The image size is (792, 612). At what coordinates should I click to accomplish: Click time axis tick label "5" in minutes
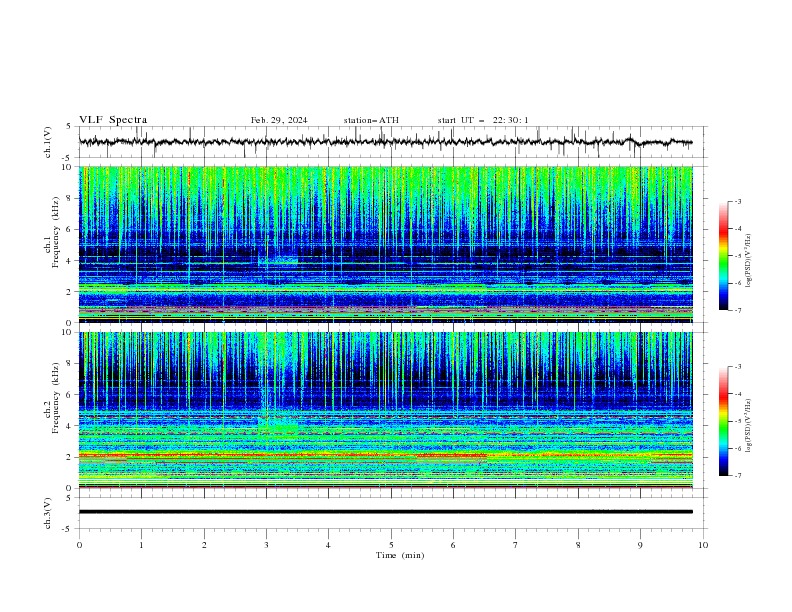391,545
